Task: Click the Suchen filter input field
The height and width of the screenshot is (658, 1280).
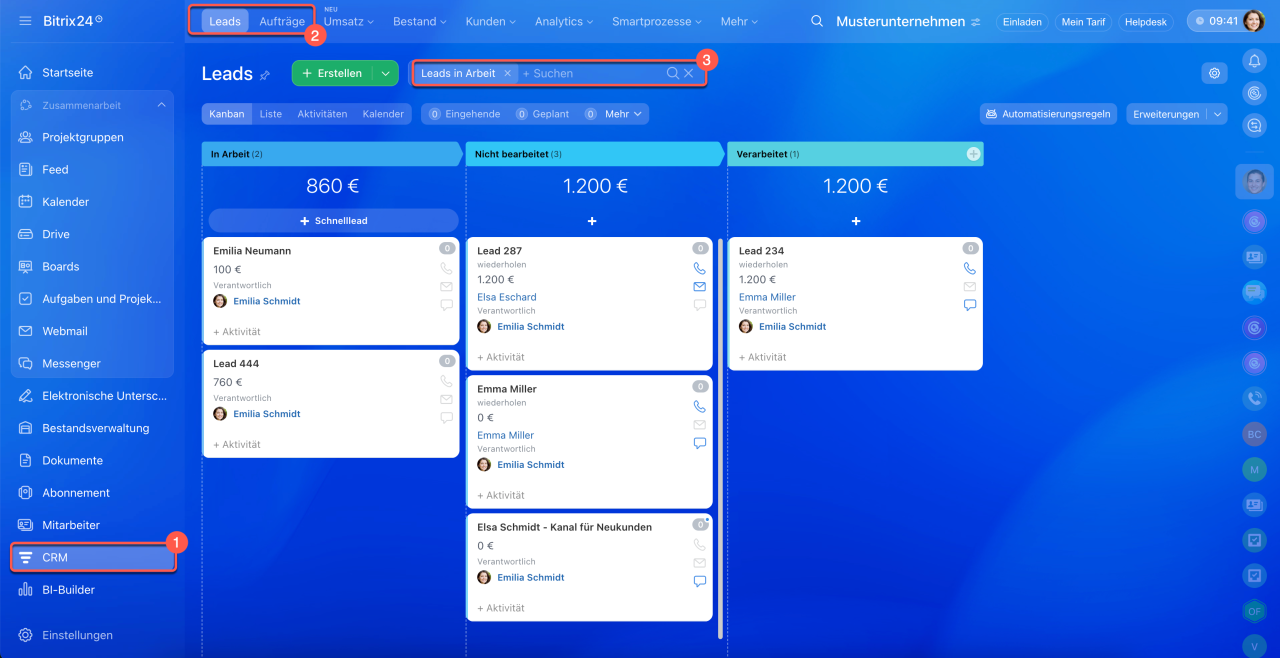Action: 592,73
